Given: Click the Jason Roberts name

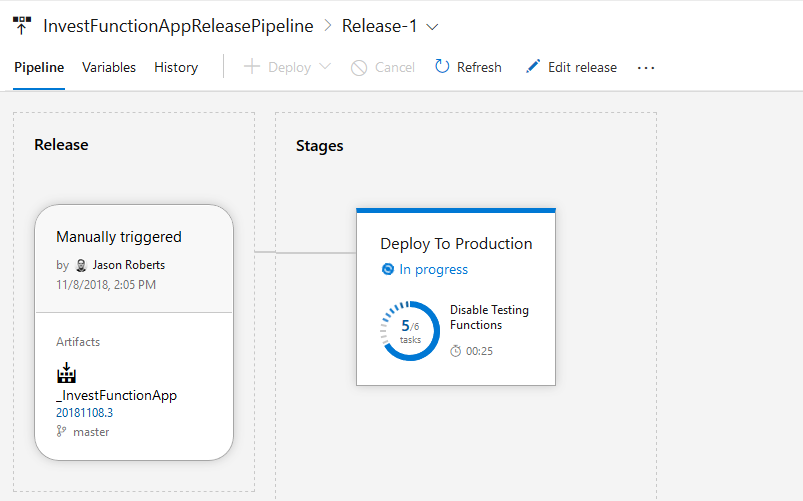Looking at the screenshot, I should (x=129, y=265).
